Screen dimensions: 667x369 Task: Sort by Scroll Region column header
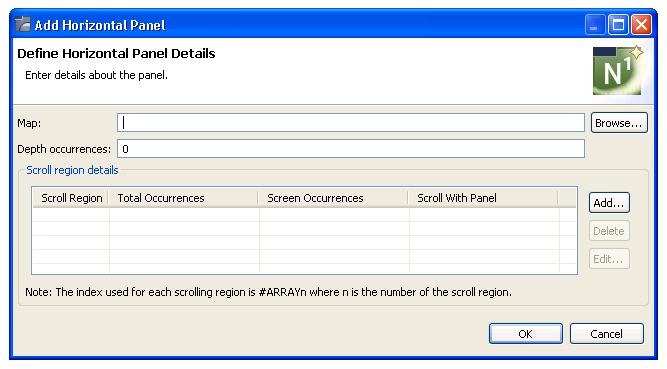pos(71,198)
